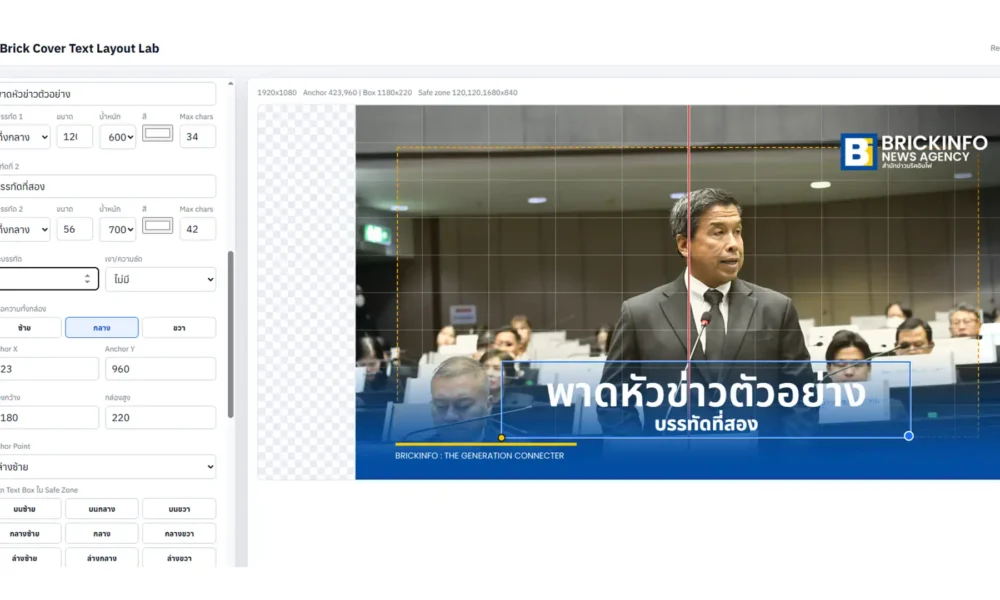Snap text box to กลางขวา (middle-right)
This screenshot has width=1000, height=600.
click(x=179, y=534)
